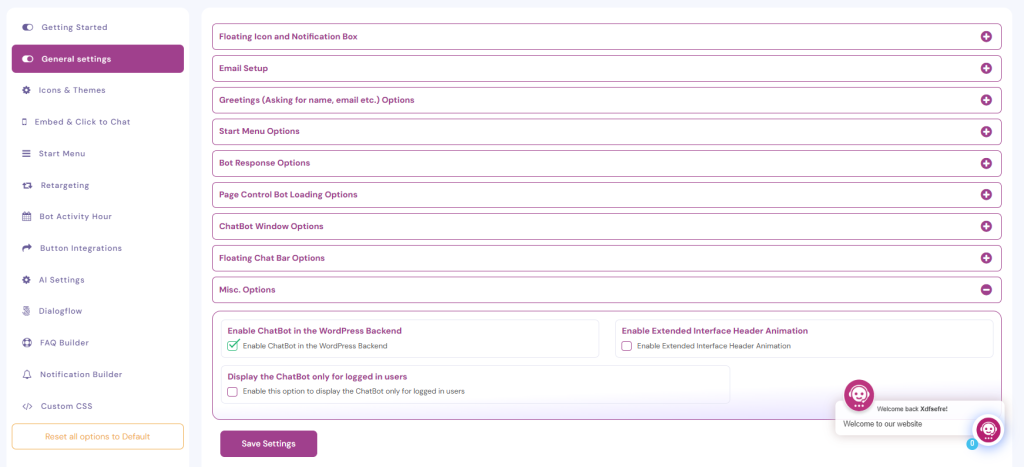Click the code icon for Custom CSS
This screenshot has height=467, width=1024.
[x=27, y=406]
